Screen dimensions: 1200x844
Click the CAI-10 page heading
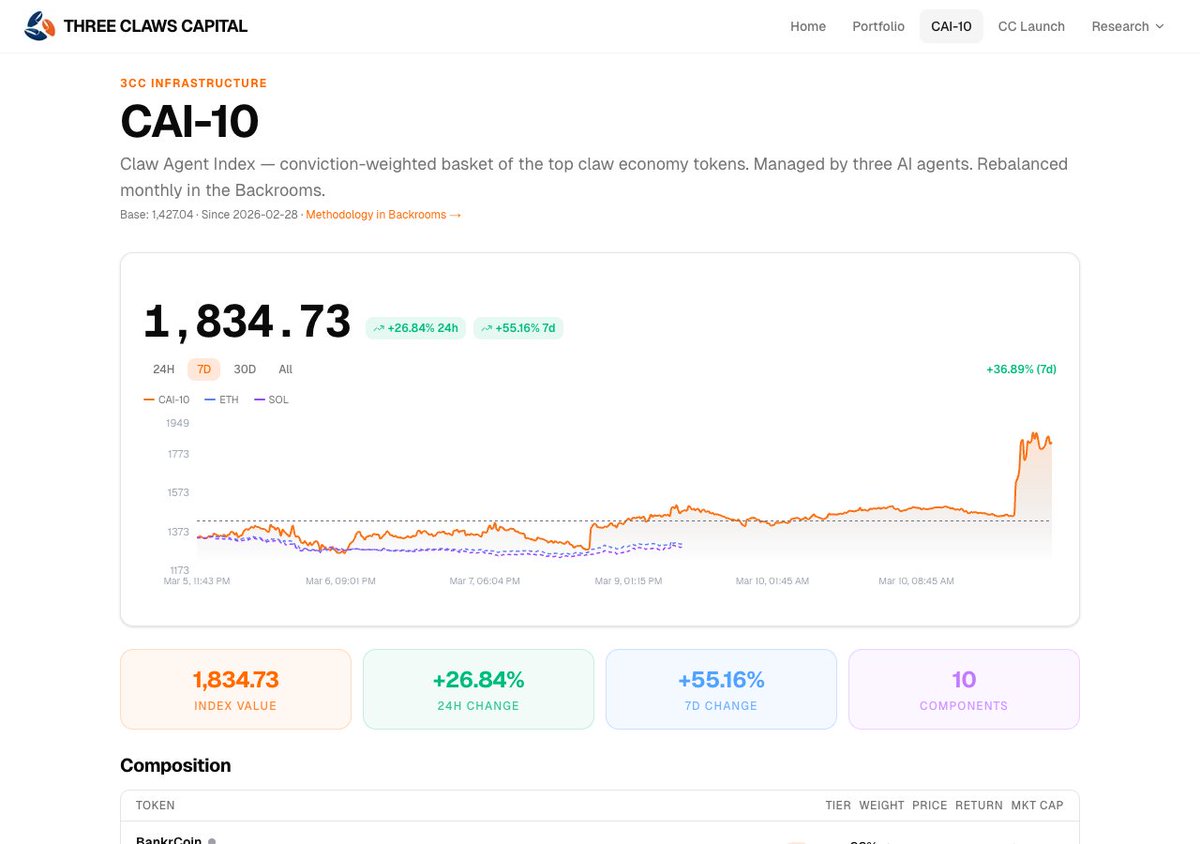(190, 122)
